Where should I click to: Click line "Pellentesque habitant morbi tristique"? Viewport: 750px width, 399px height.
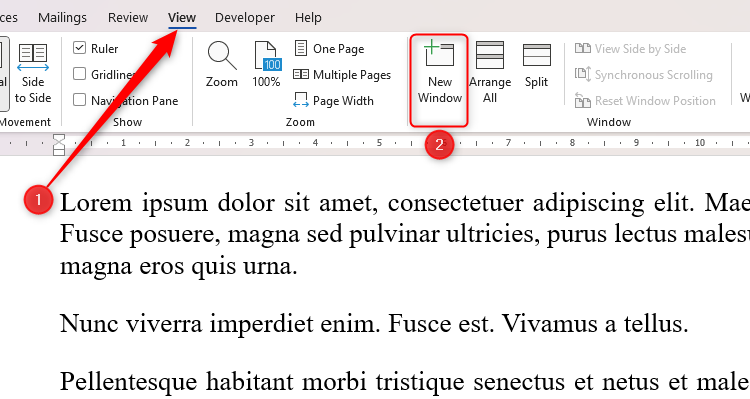tap(405, 382)
